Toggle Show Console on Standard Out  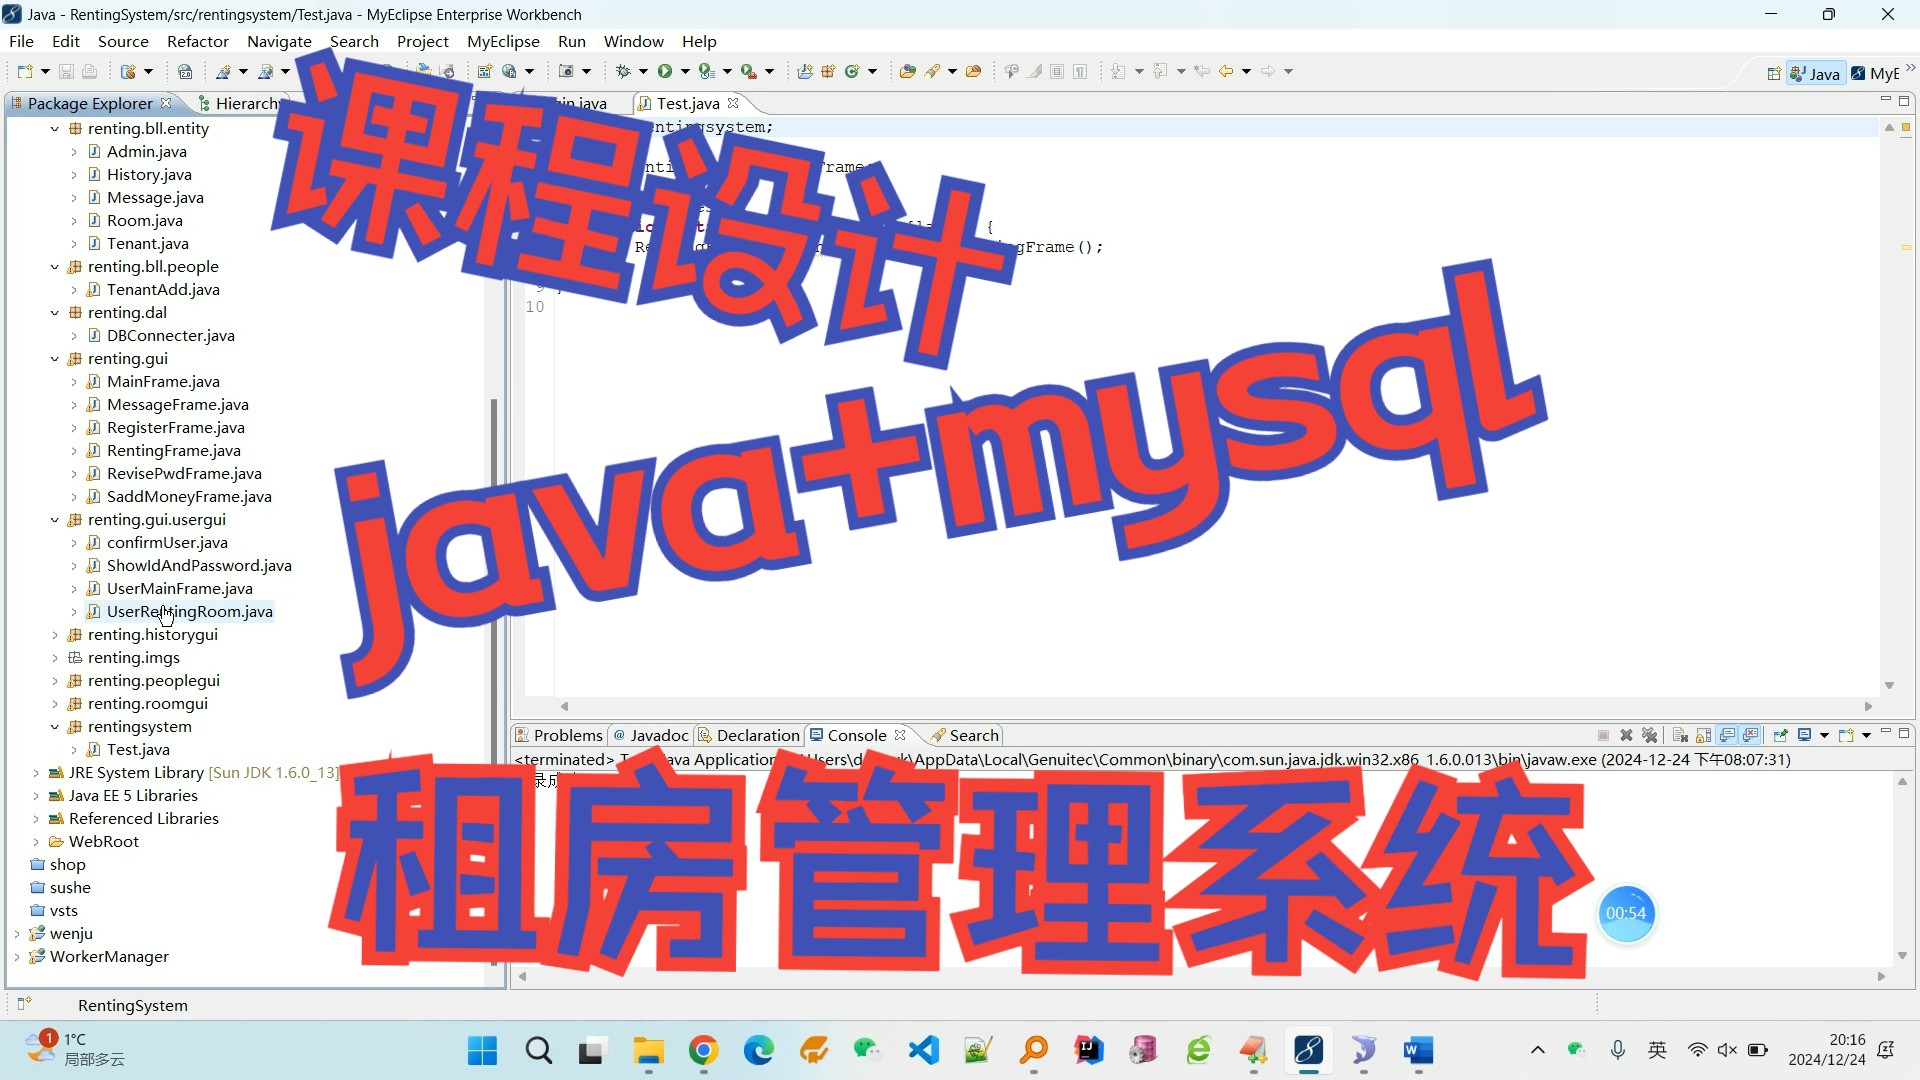click(x=1728, y=735)
